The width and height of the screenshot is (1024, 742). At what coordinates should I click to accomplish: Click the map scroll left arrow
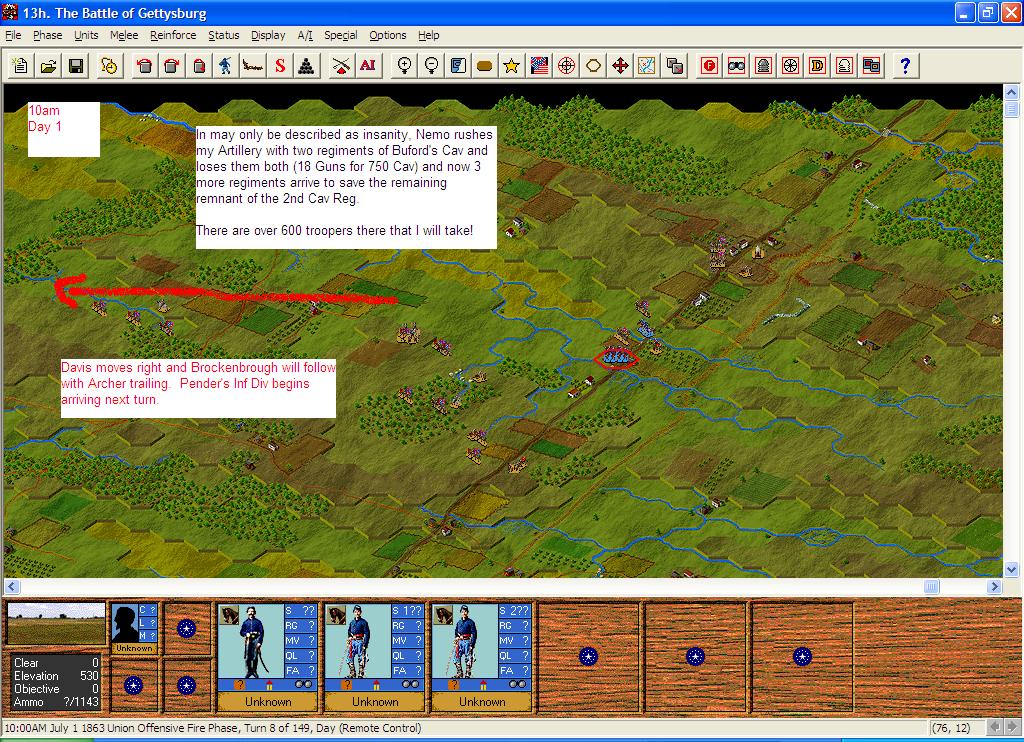12,587
